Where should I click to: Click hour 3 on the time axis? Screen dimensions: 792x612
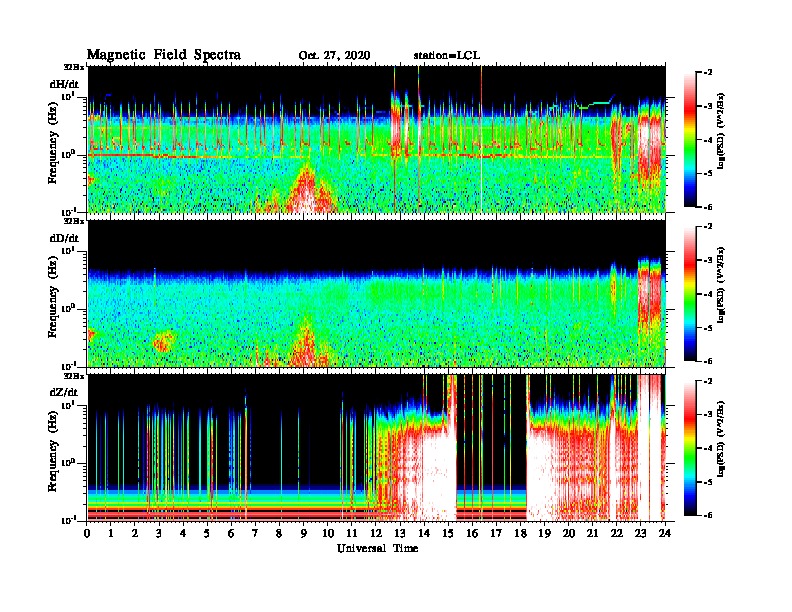pyautogui.click(x=160, y=533)
